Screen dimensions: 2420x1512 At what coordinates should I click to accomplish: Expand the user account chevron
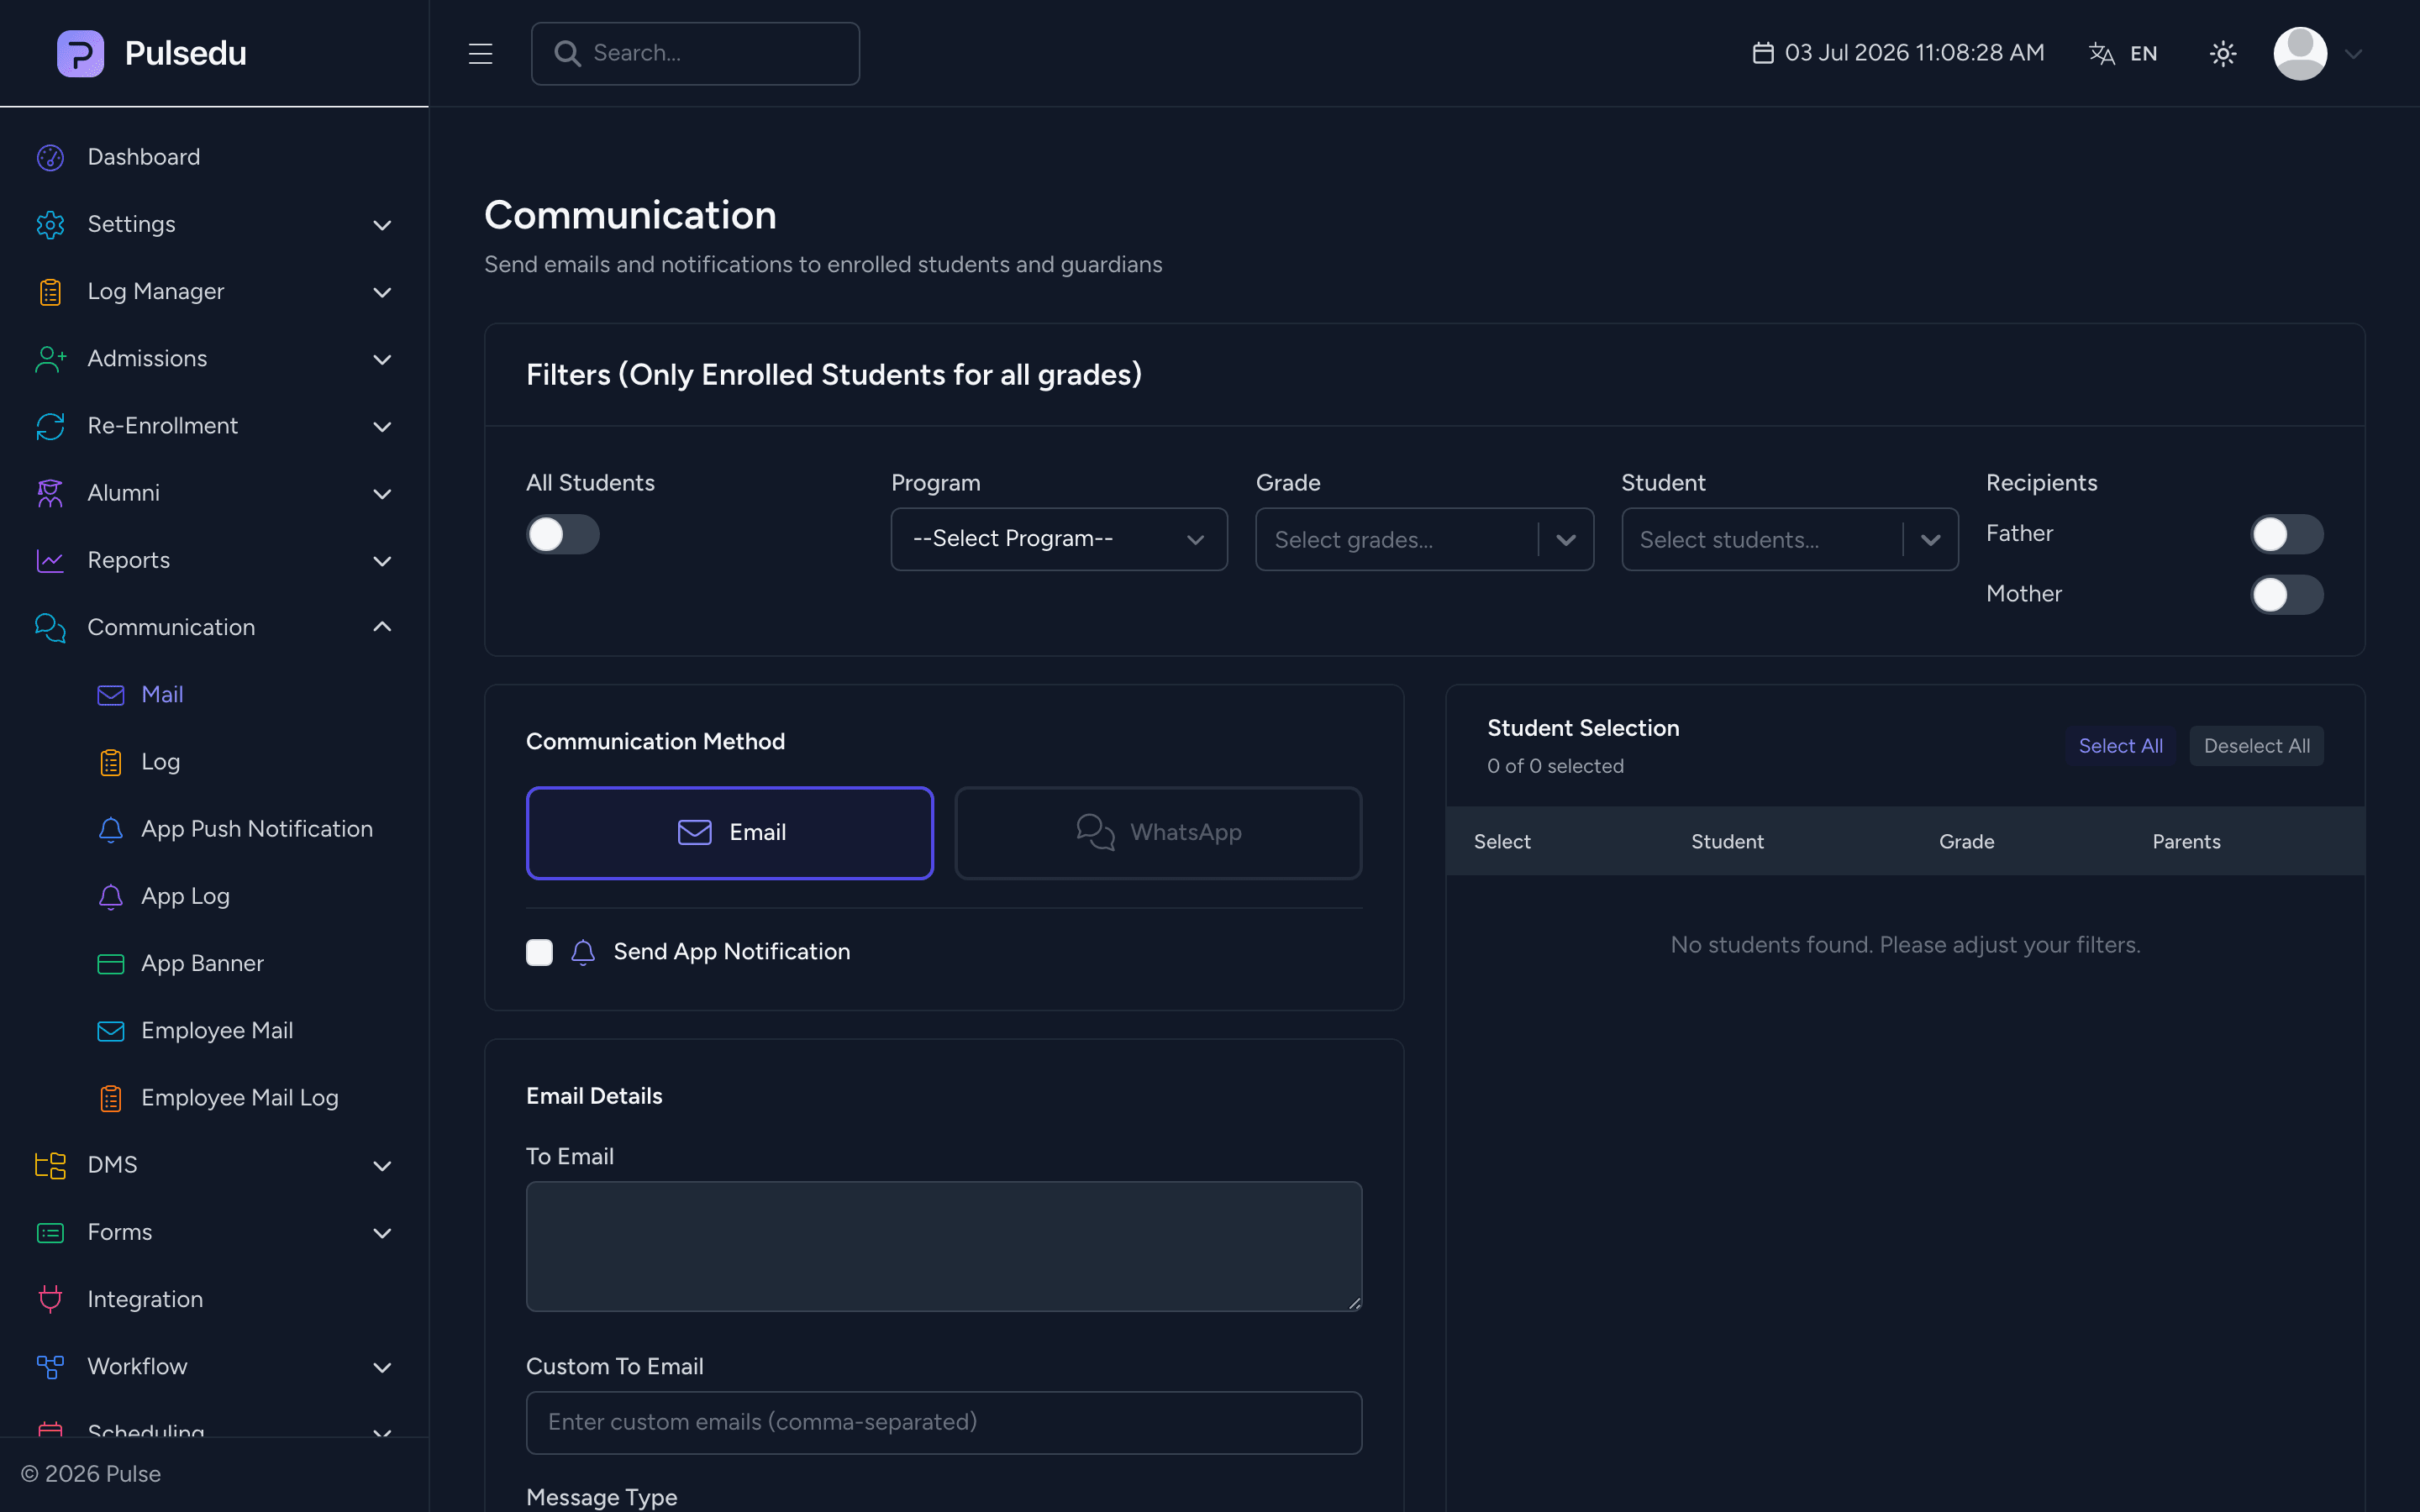tap(2353, 54)
